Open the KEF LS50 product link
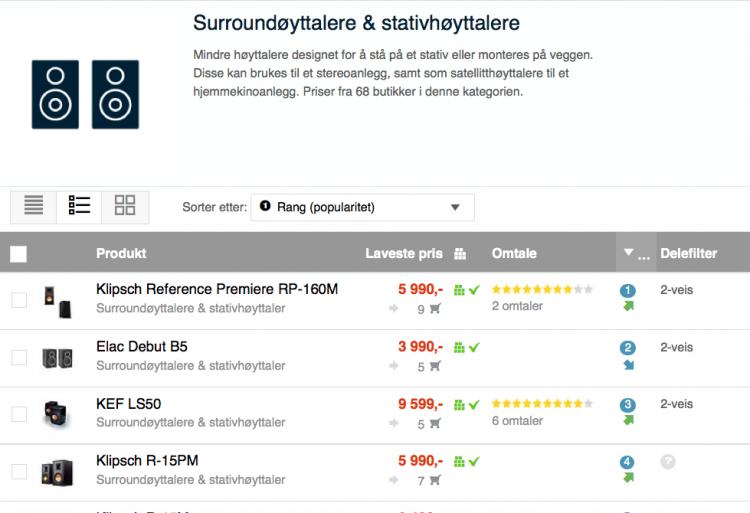This screenshot has width=750, height=513. 129,404
